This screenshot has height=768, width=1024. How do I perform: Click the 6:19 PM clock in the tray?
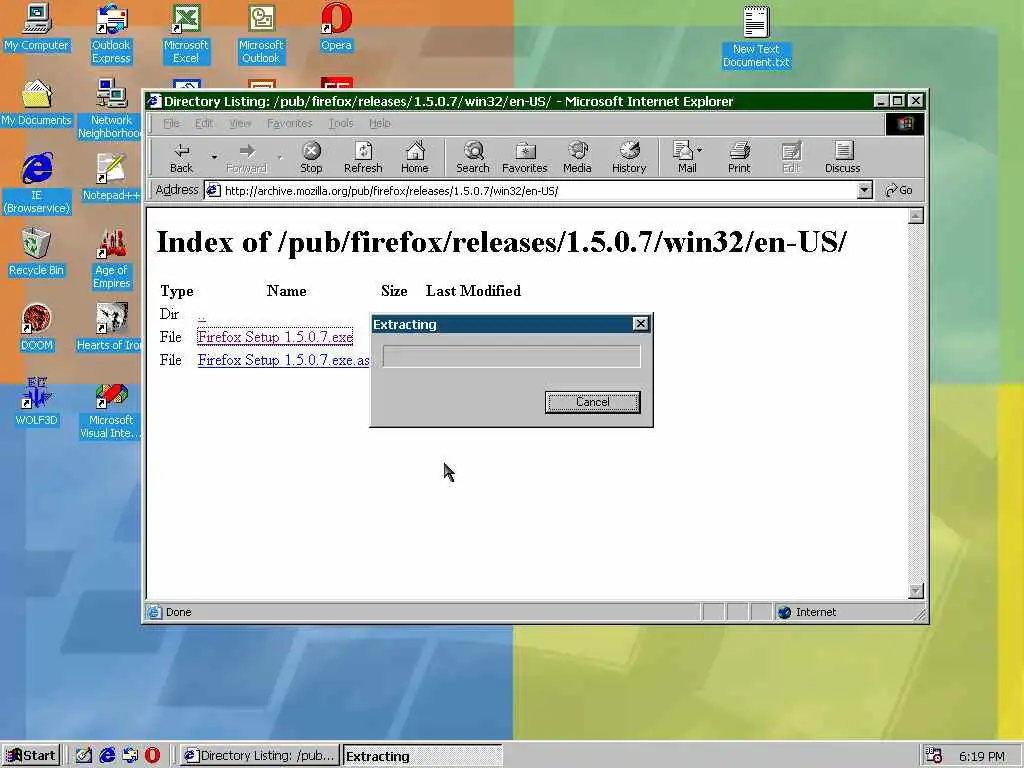982,756
